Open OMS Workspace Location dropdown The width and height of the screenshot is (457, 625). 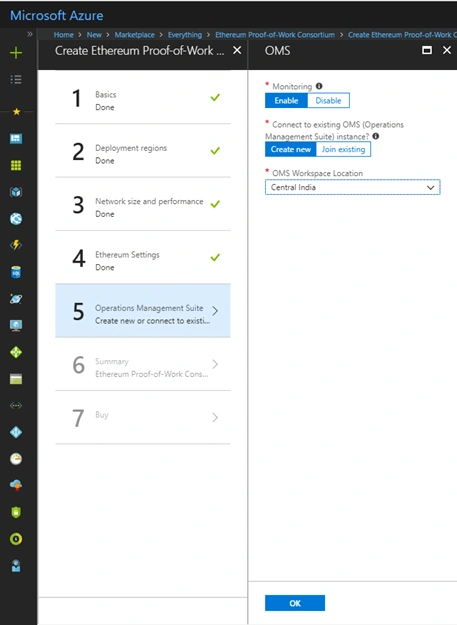pos(353,187)
